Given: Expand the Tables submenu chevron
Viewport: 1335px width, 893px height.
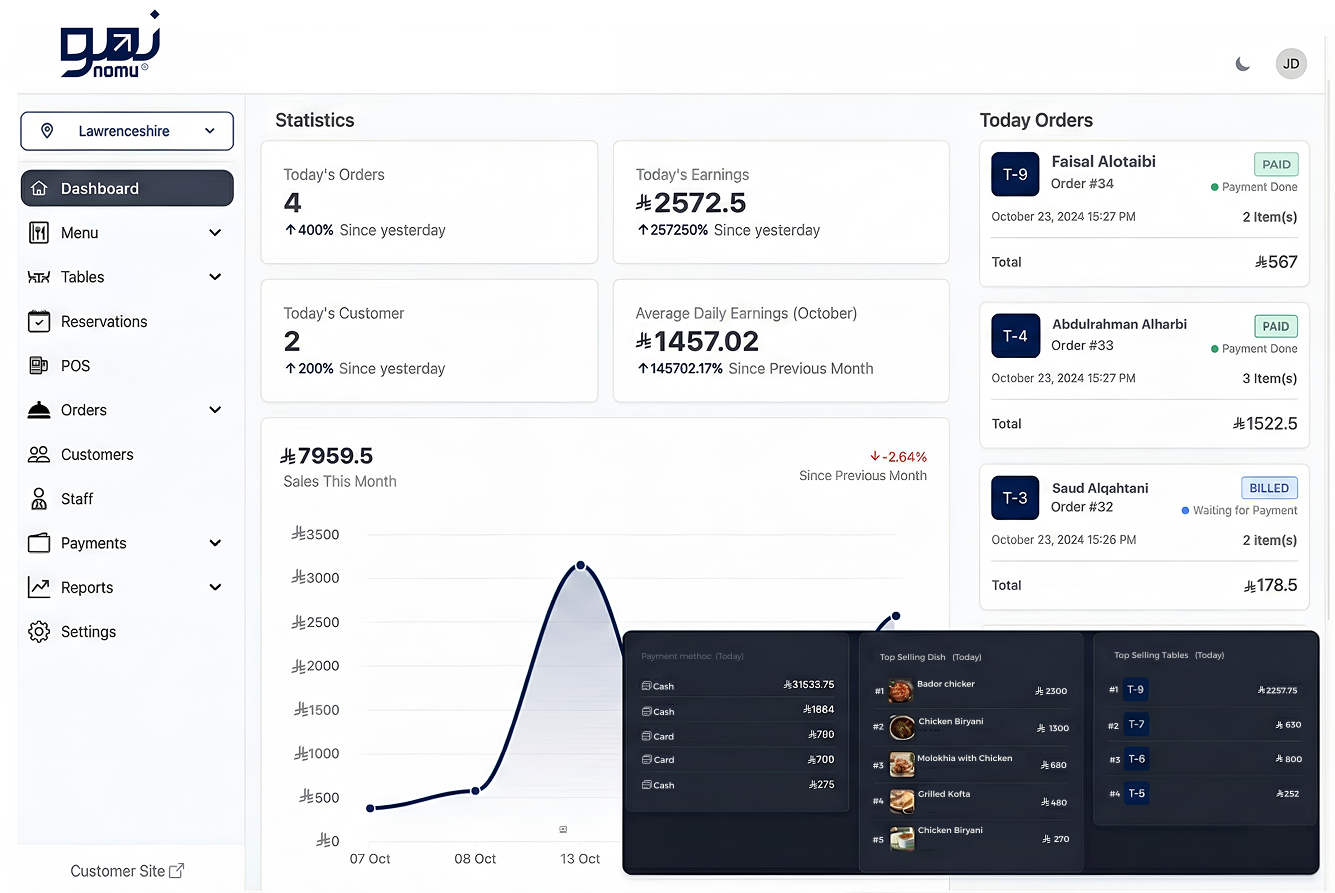Looking at the screenshot, I should pos(215,277).
